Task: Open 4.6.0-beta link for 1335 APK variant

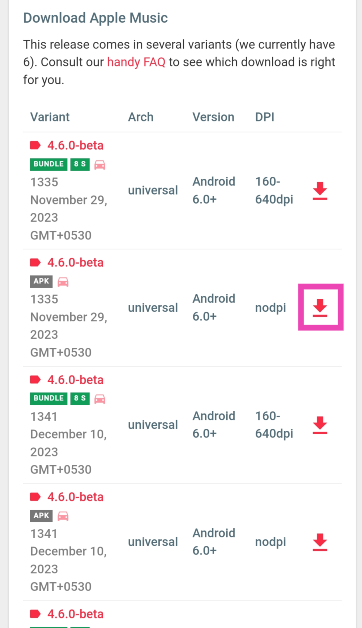Action: (x=75, y=262)
